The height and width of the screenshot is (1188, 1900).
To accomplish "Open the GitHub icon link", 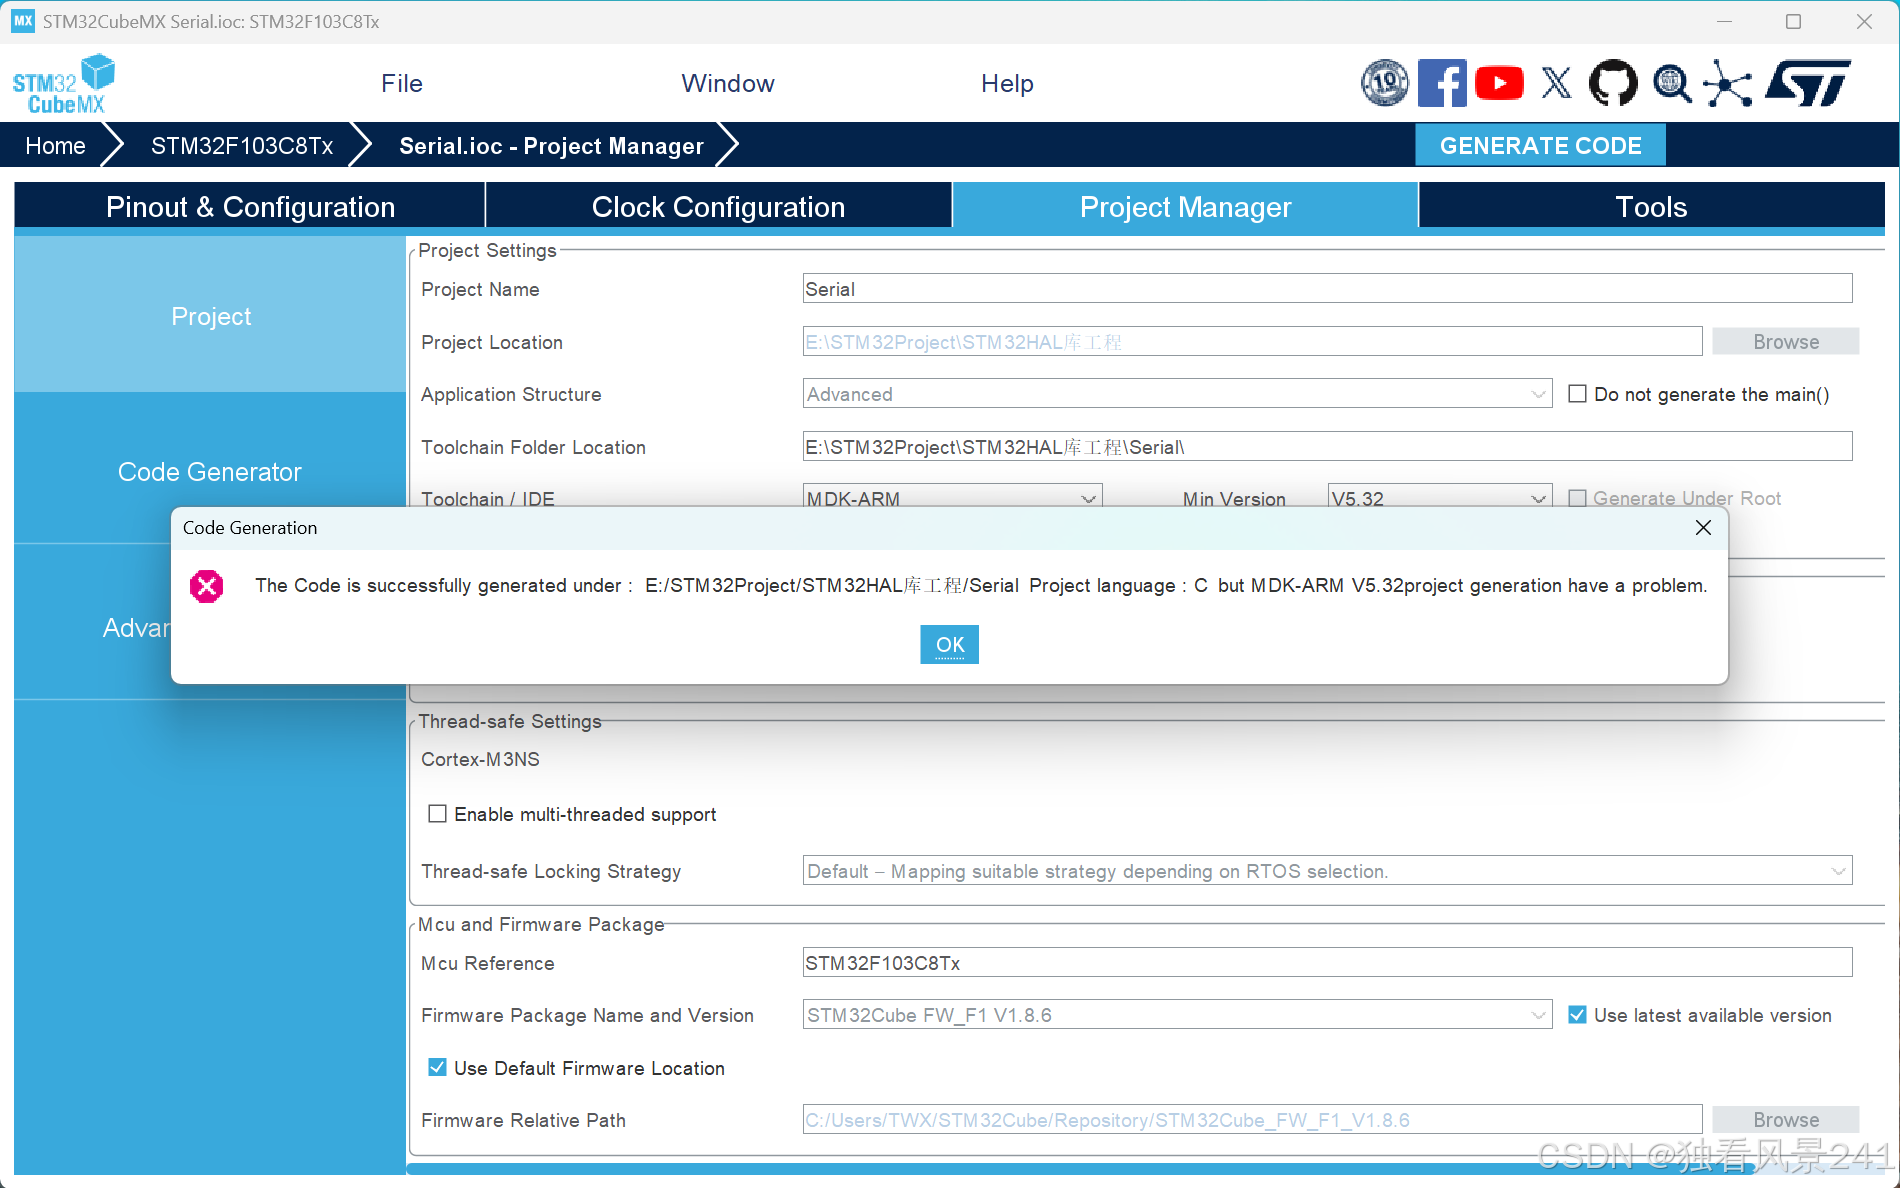I will tap(1613, 83).
